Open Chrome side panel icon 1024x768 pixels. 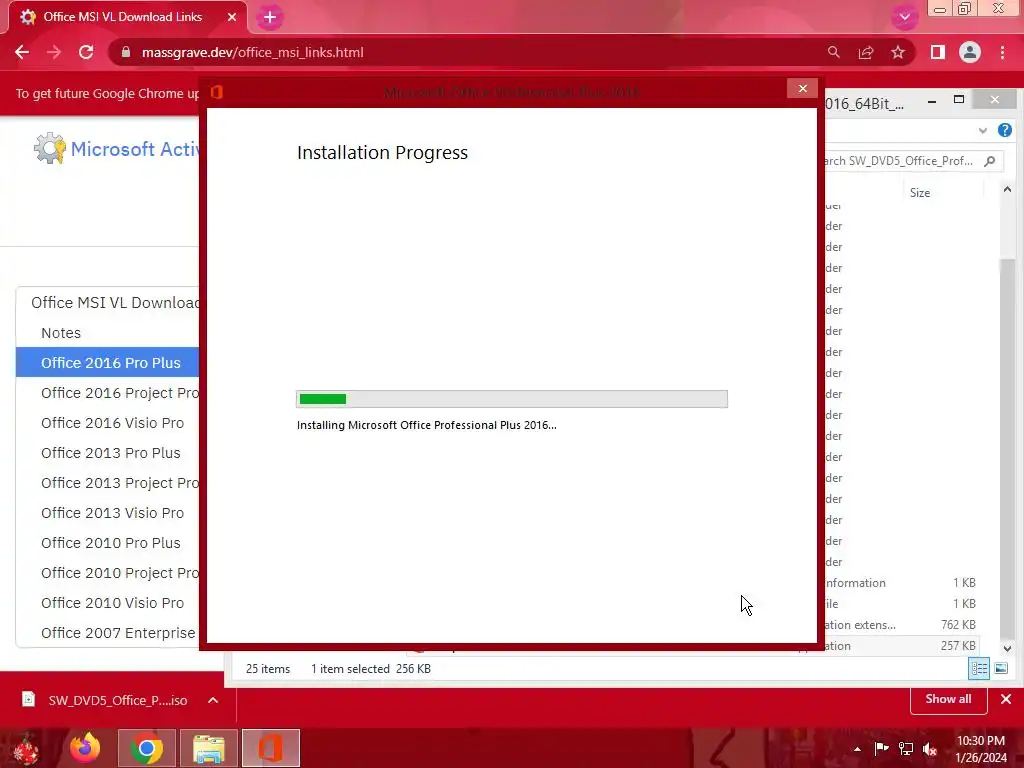coord(938,52)
